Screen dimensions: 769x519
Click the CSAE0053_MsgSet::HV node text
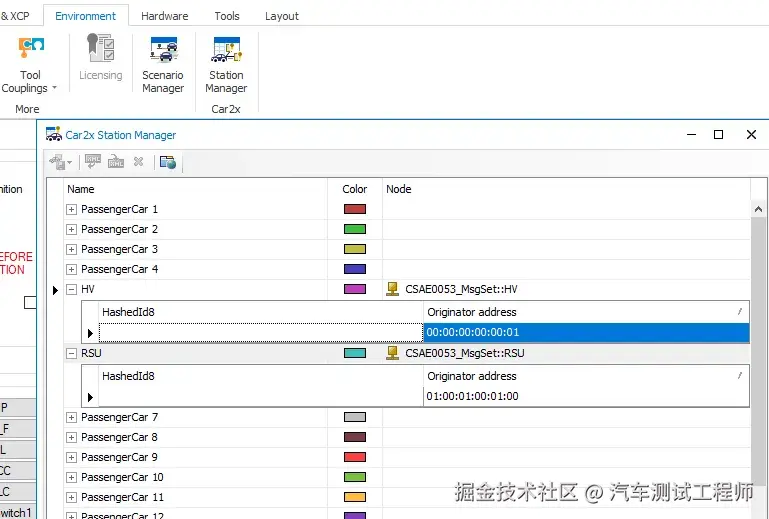tap(461, 289)
